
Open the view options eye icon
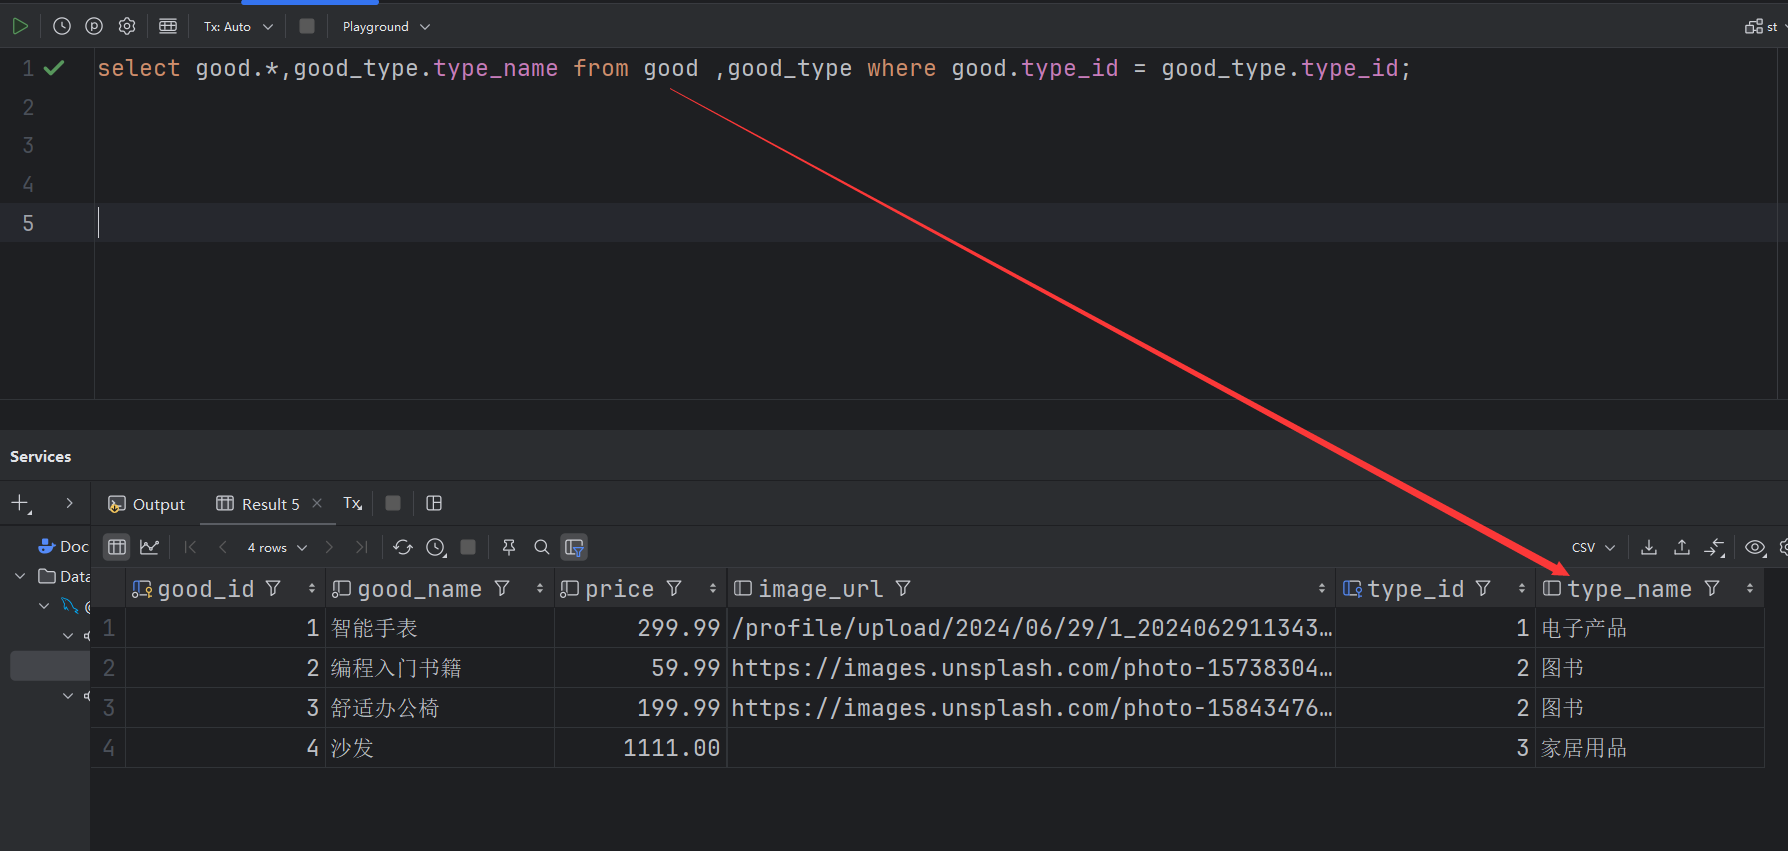pyautogui.click(x=1755, y=547)
